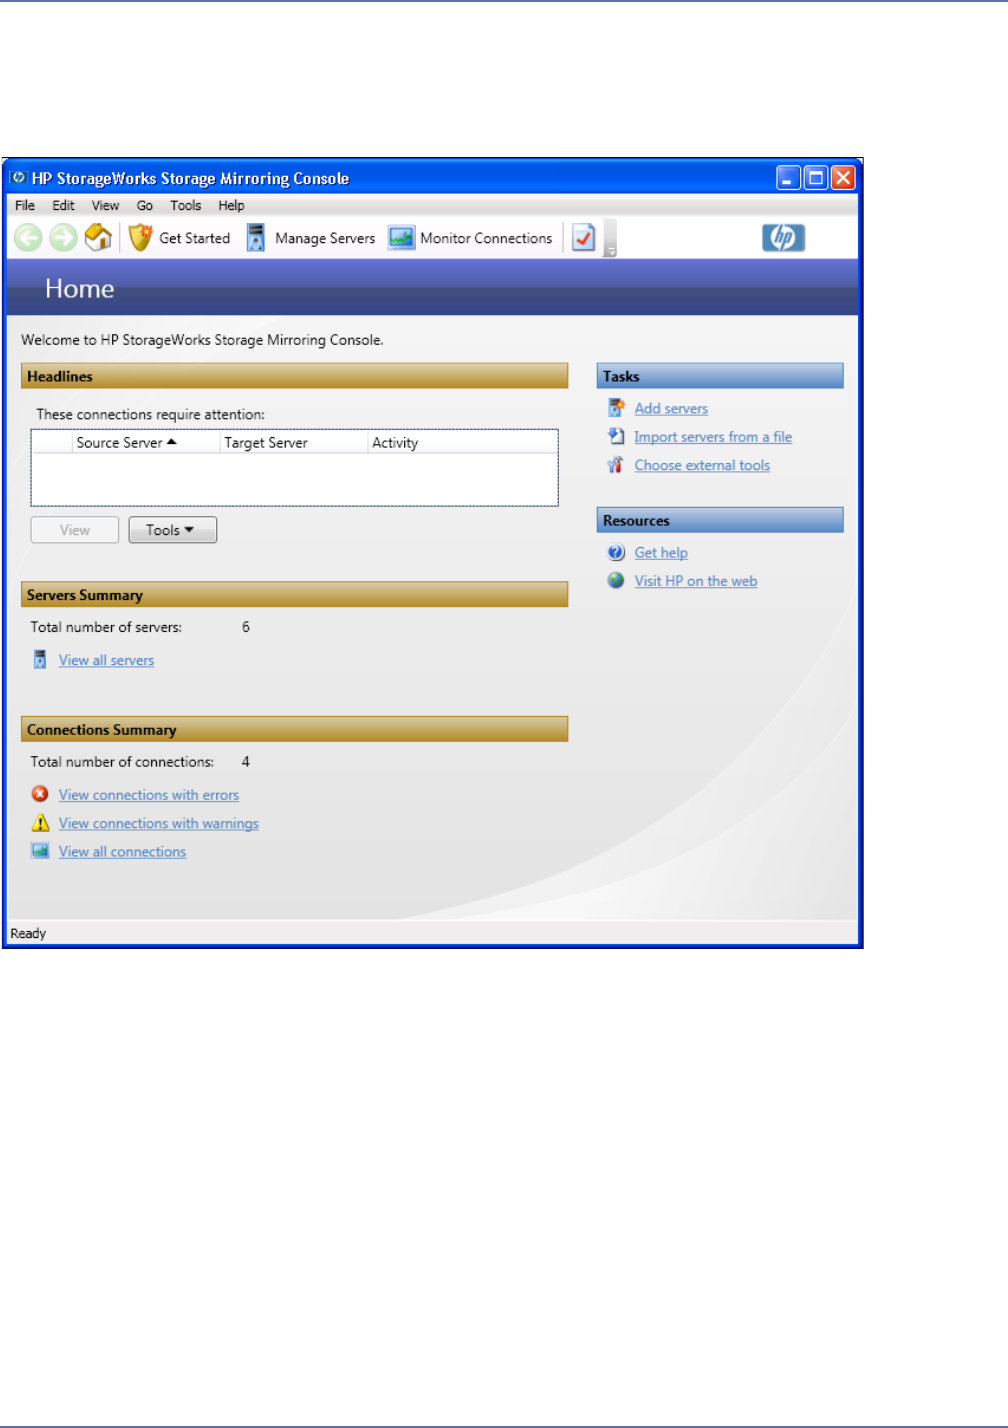Open Choose external tools link
The height and width of the screenshot is (1428, 1008).
coord(702,465)
